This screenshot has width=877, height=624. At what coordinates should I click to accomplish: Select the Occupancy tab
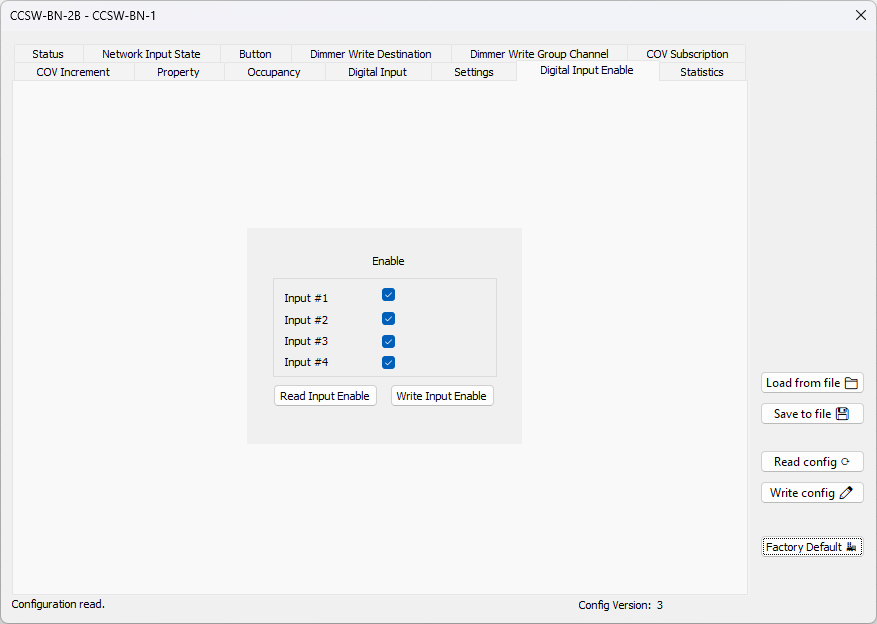pos(274,72)
